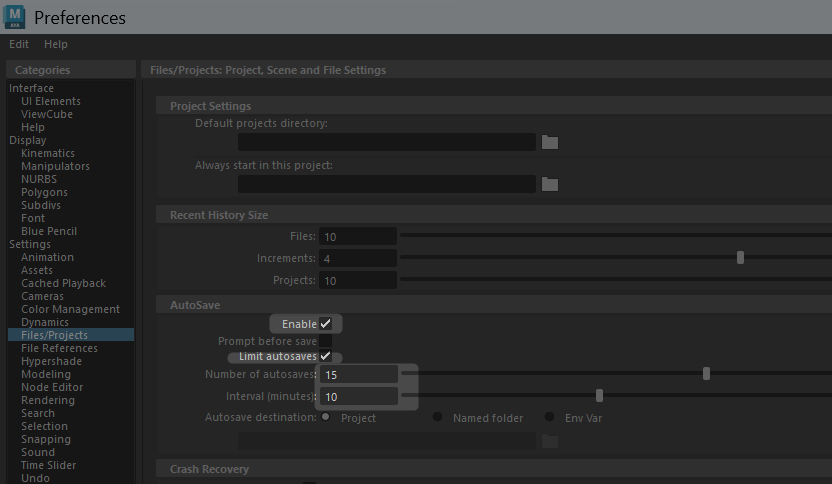Click the Increments slider handle

coord(740,258)
